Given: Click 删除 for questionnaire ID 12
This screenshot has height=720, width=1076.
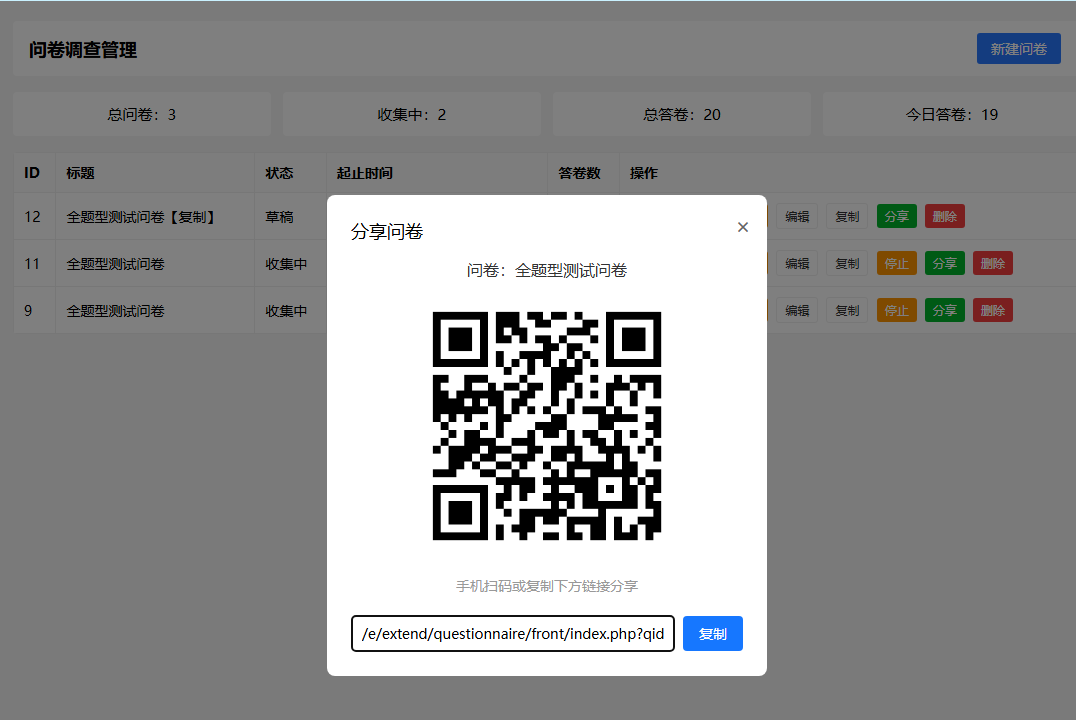Looking at the screenshot, I should pyautogui.click(x=944, y=216).
